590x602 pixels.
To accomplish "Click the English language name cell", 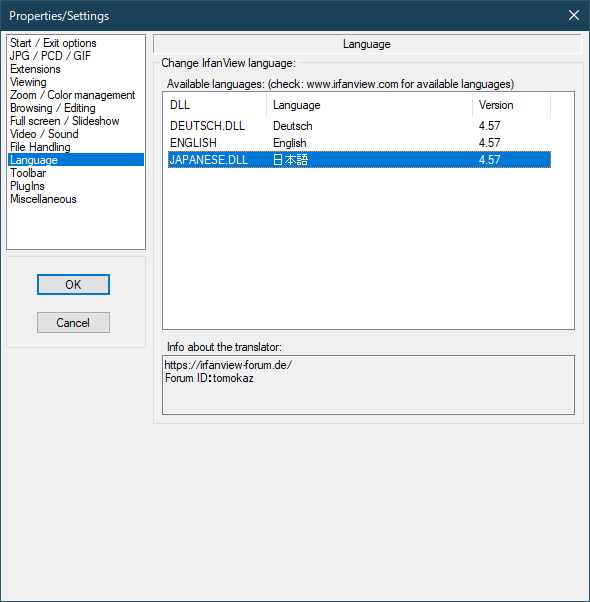I will 290,143.
